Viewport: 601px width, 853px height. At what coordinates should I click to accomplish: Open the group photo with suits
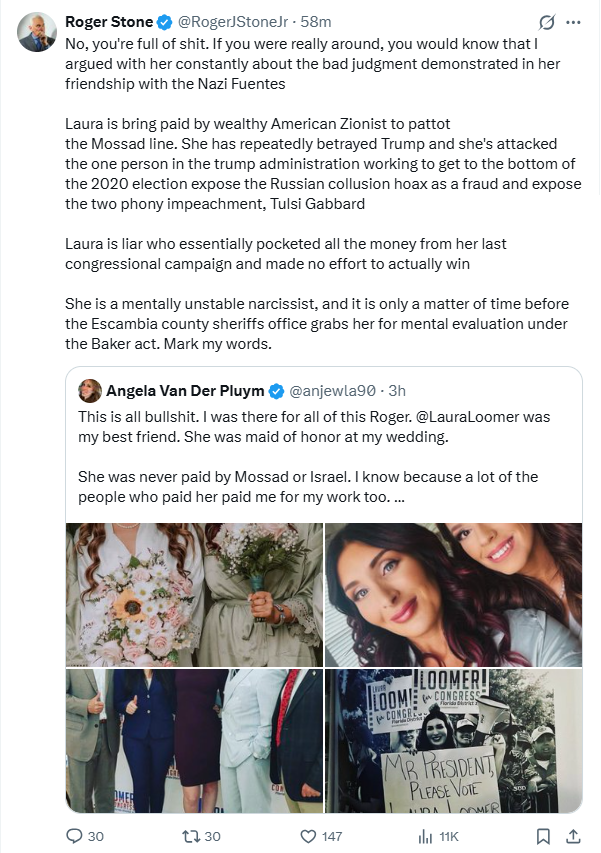194,740
